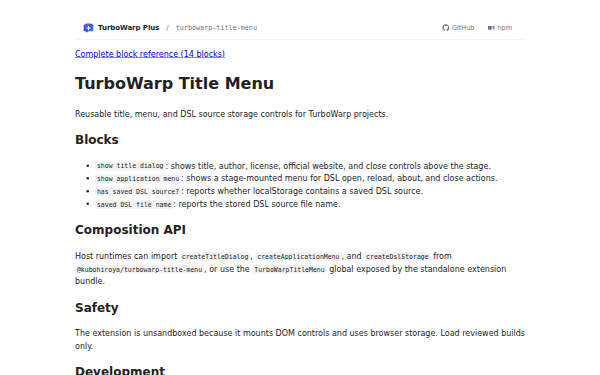The width and height of the screenshot is (600, 375).
Task: Click the Blocks section heading
Action: pyautogui.click(x=97, y=140)
